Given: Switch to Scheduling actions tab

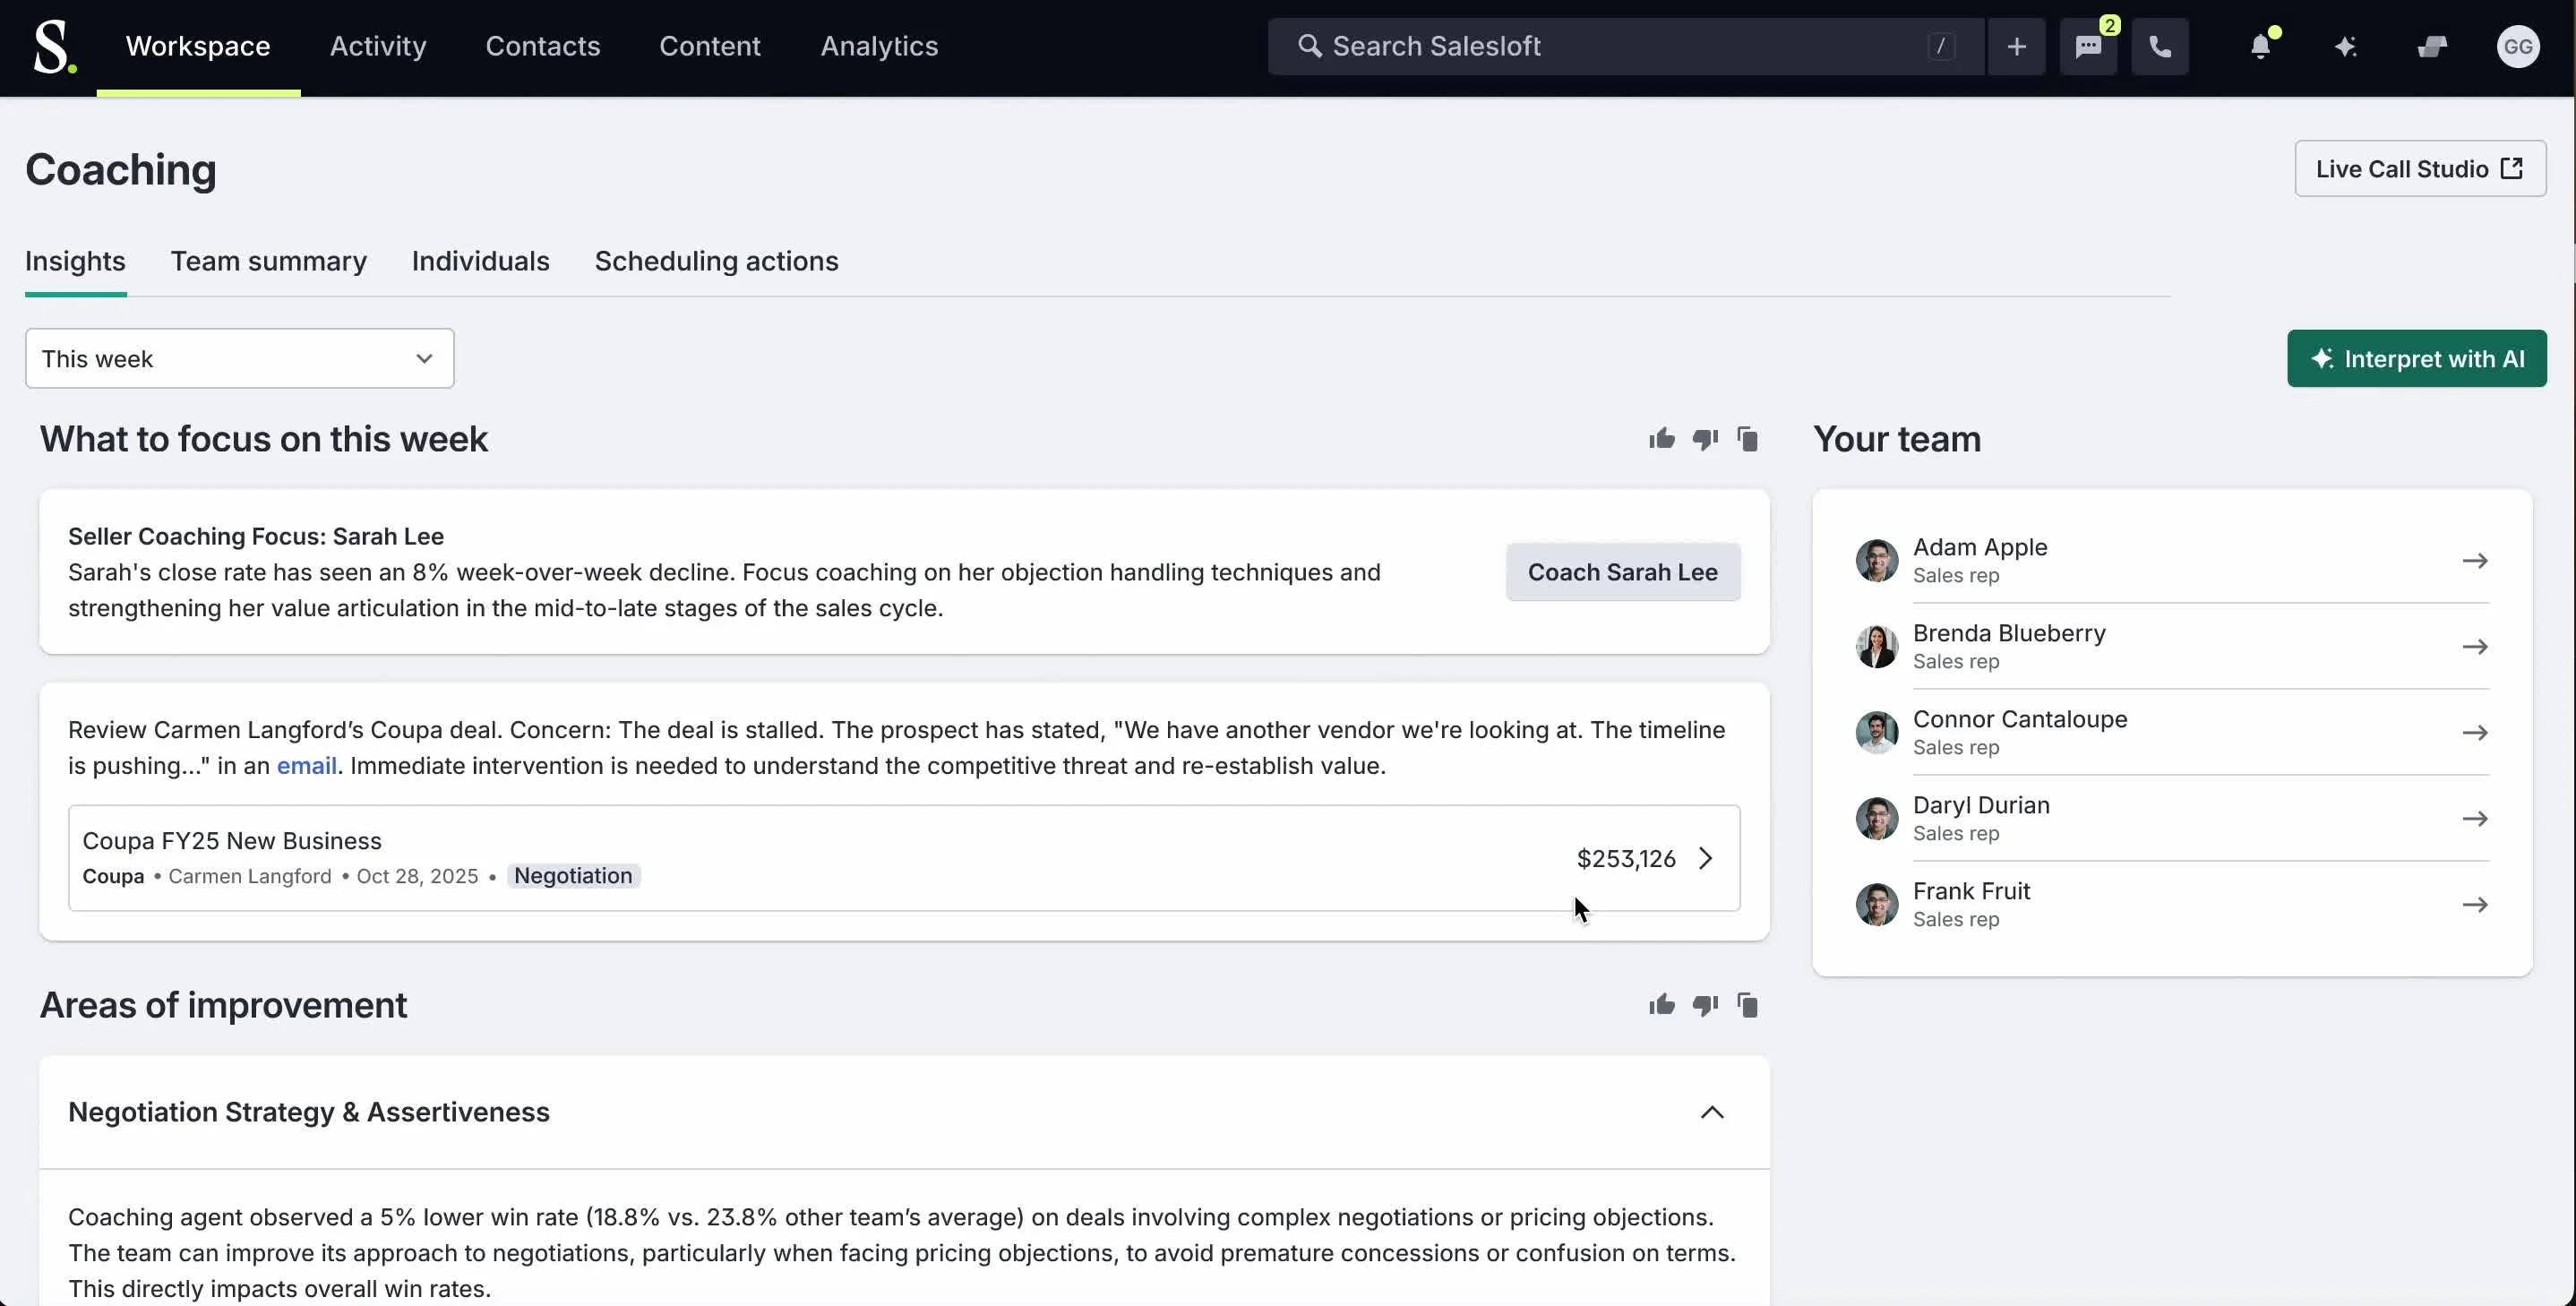Looking at the screenshot, I should 716,261.
